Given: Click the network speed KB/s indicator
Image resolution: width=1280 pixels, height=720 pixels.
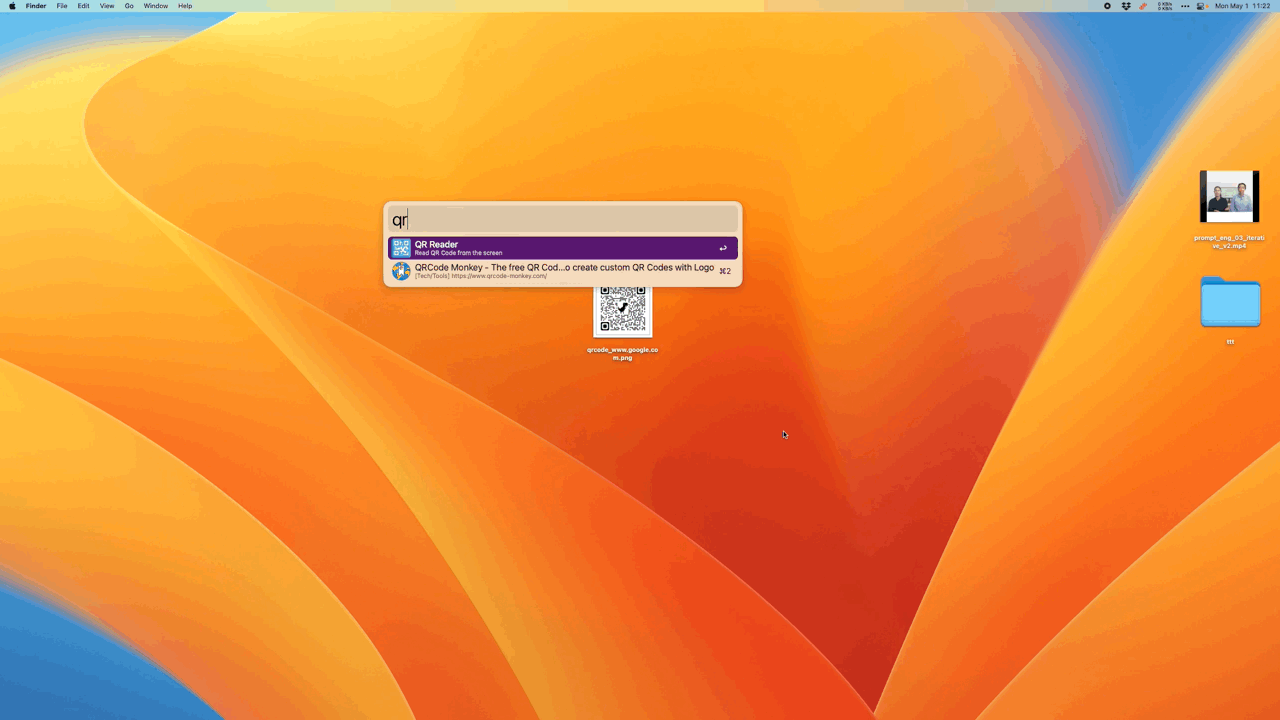Looking at the screenshot, I should 1165,6.
